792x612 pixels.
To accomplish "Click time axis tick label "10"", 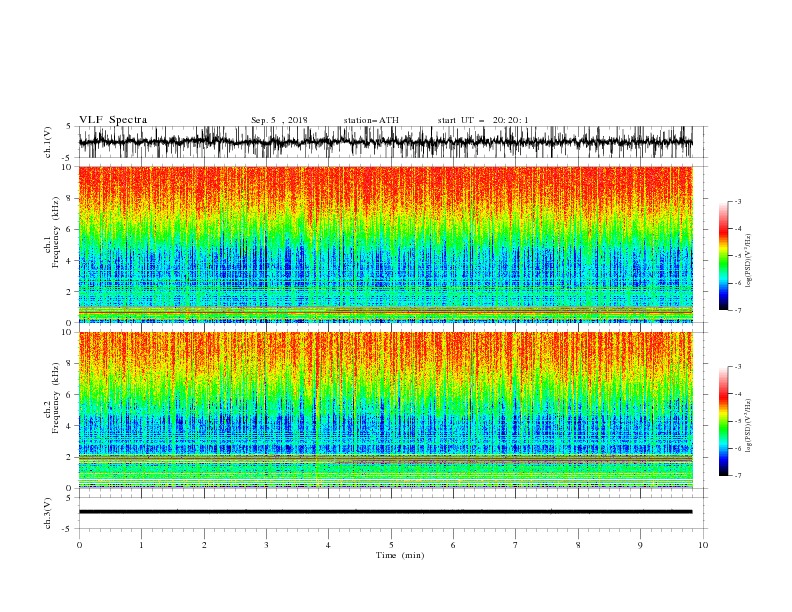I will (x=703, y=545).
